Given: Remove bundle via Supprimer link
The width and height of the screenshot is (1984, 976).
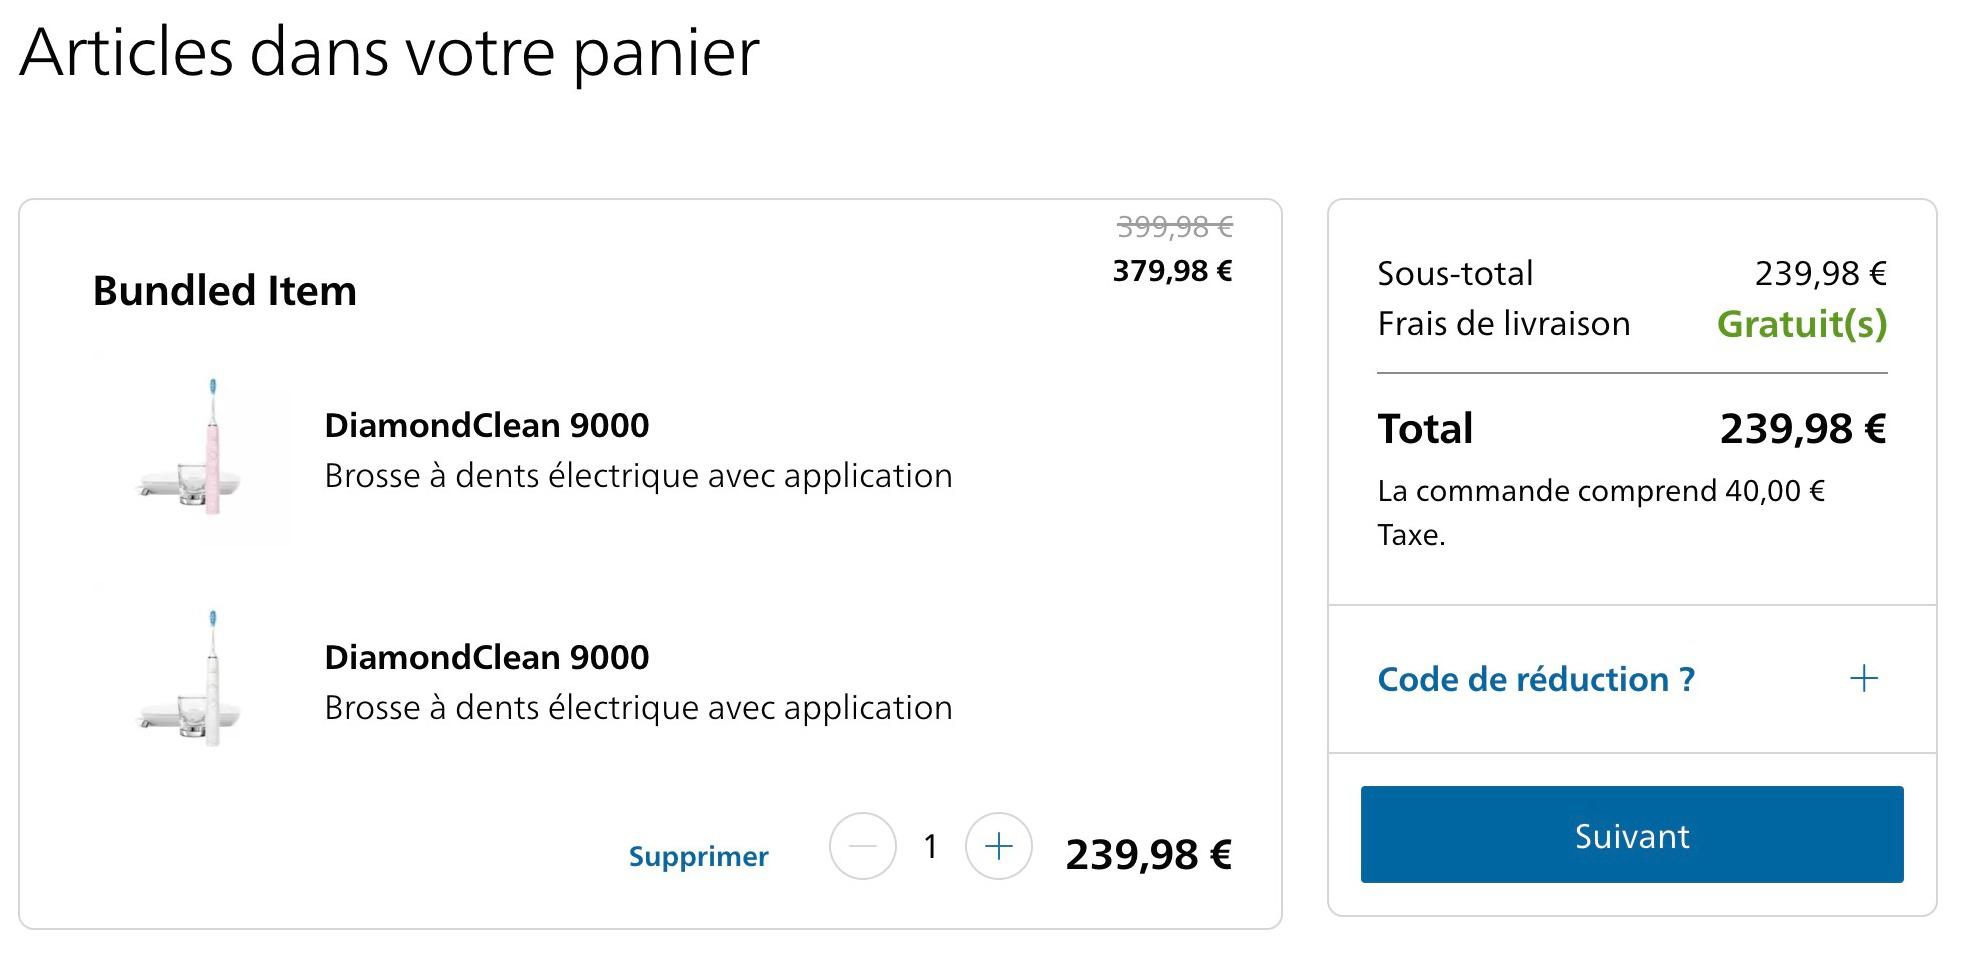Looking at the screenshot, I should point(698,856).
